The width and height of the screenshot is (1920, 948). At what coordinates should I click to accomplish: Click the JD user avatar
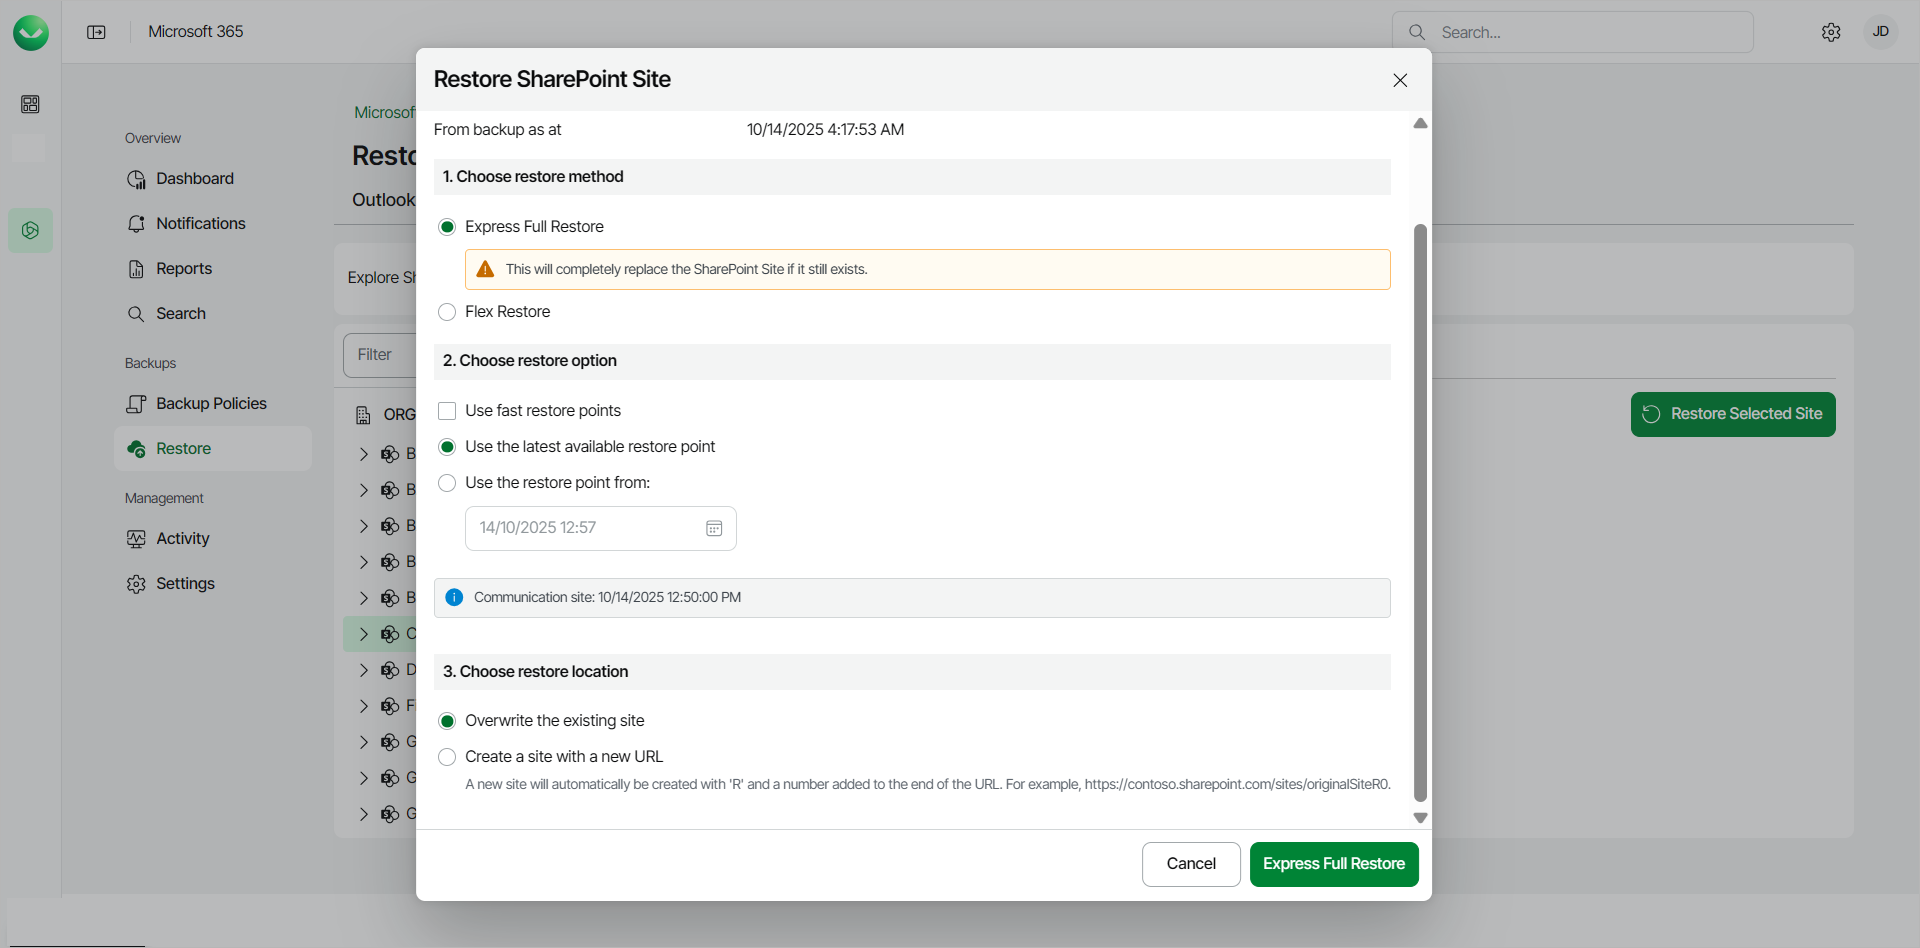point(1880,32)
